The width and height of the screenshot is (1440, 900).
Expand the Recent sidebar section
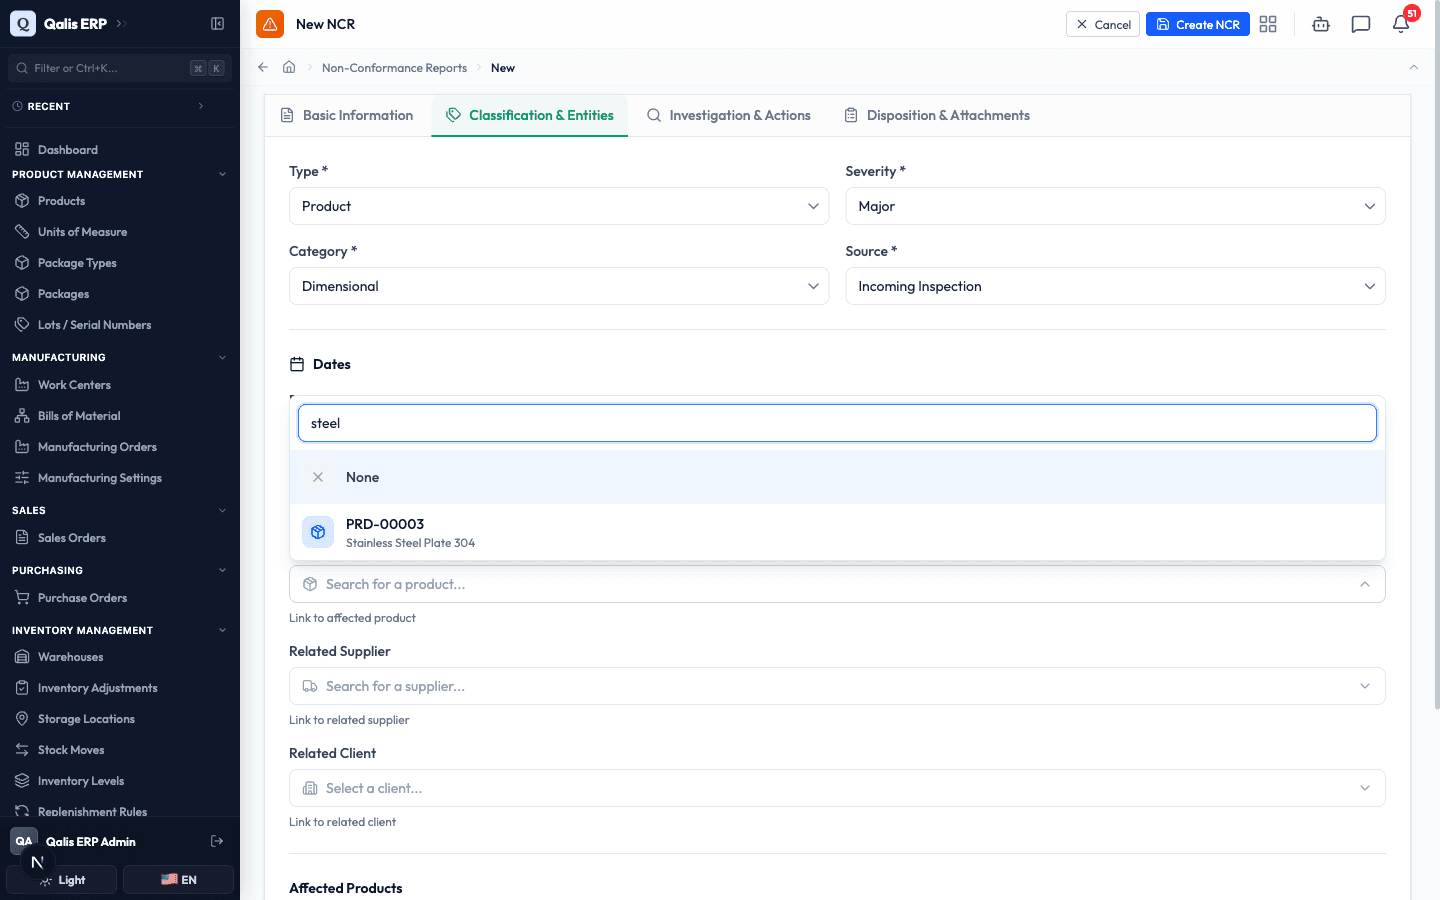108,106
